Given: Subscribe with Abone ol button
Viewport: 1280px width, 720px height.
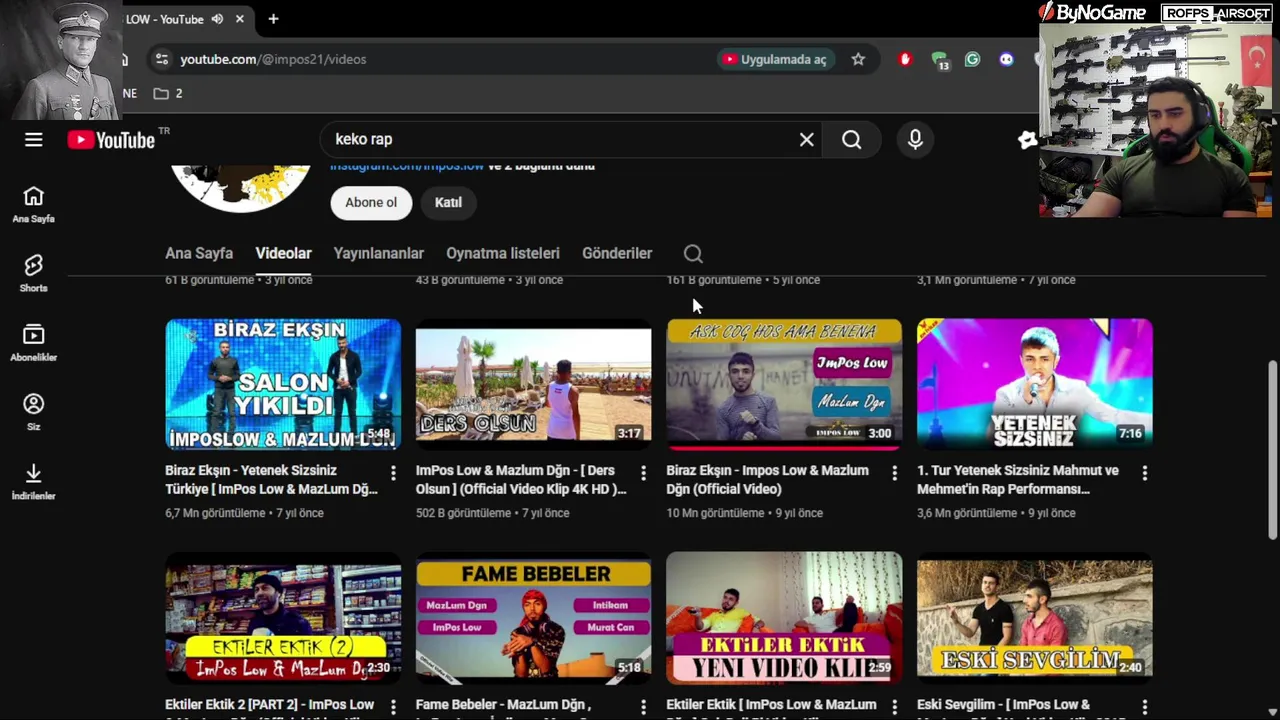Looking at the screenshot, I should point(371,202).
